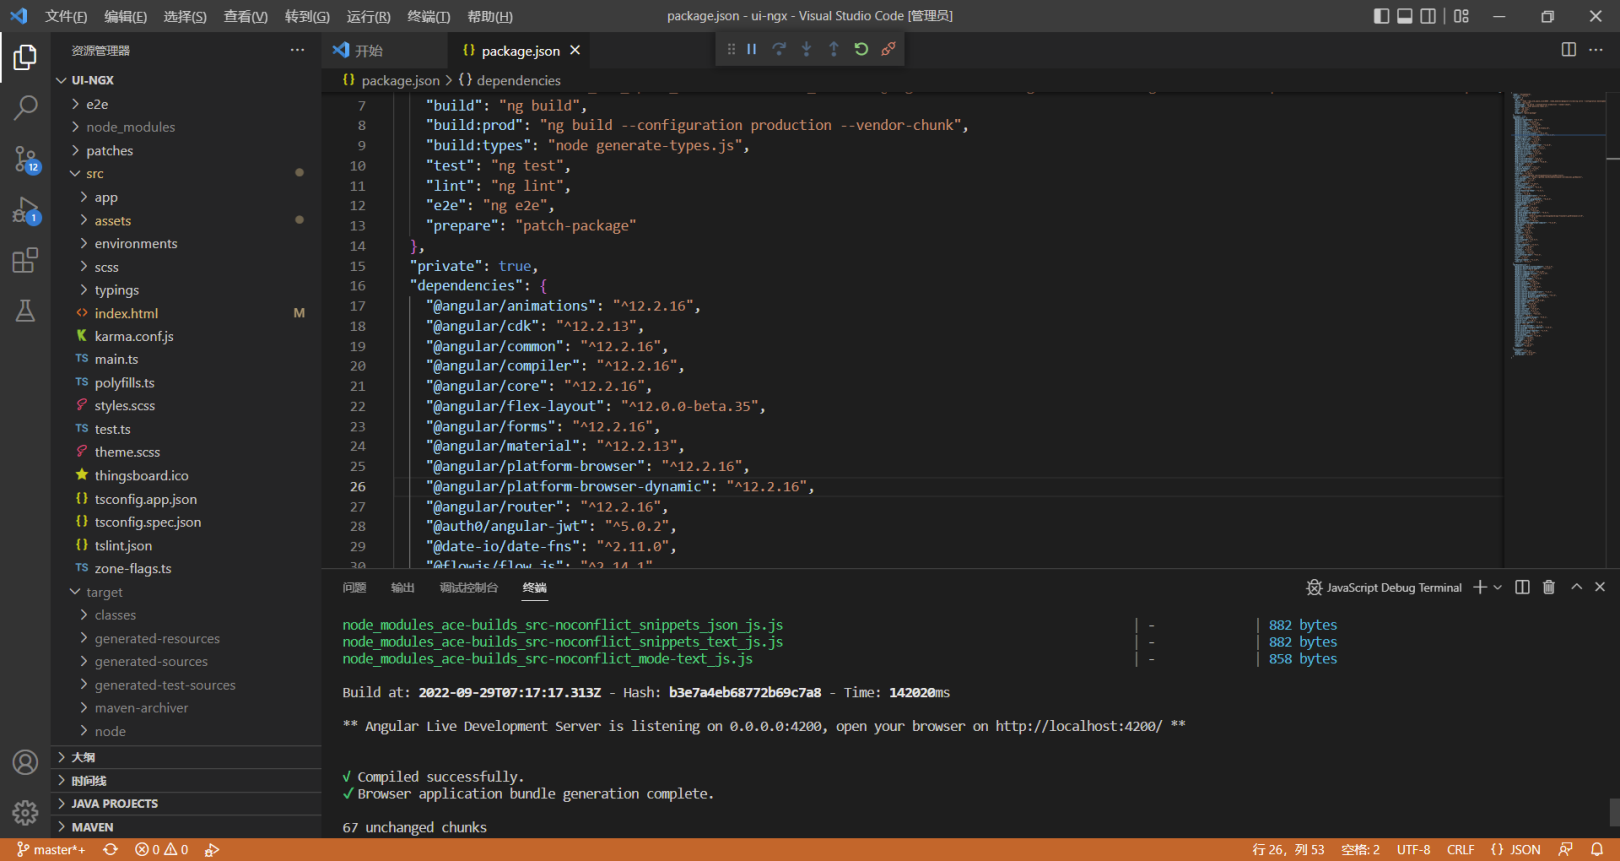Screen dimensions: 1620x861
Task: Open errors and warnings count
Action: click(x=162, y=850)
